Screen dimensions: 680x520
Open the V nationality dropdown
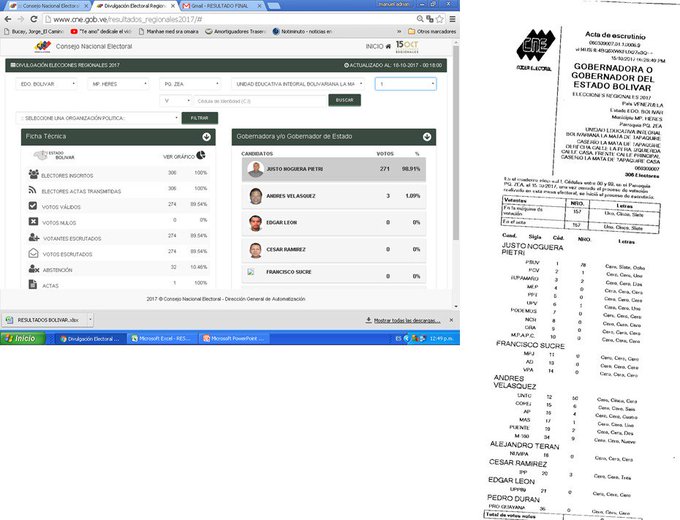(176, 101)
